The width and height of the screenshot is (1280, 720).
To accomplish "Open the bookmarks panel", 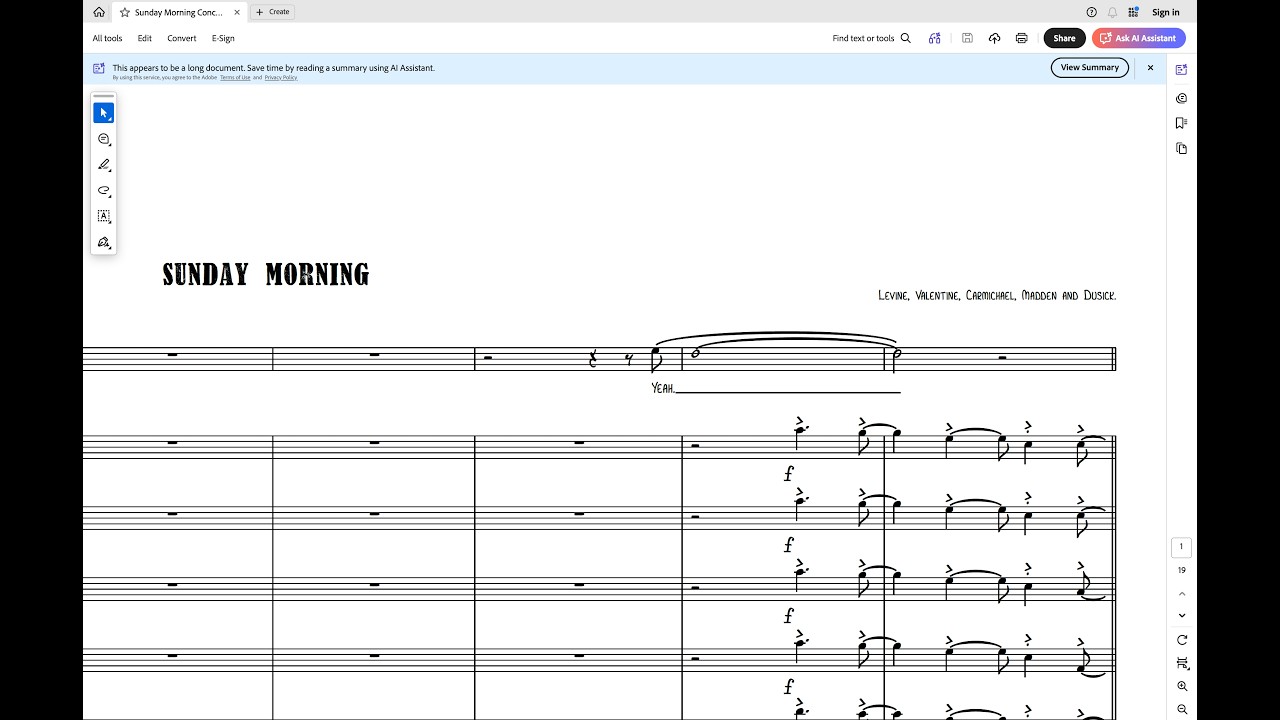I will pyautogui.click(x=1181, y=123).
